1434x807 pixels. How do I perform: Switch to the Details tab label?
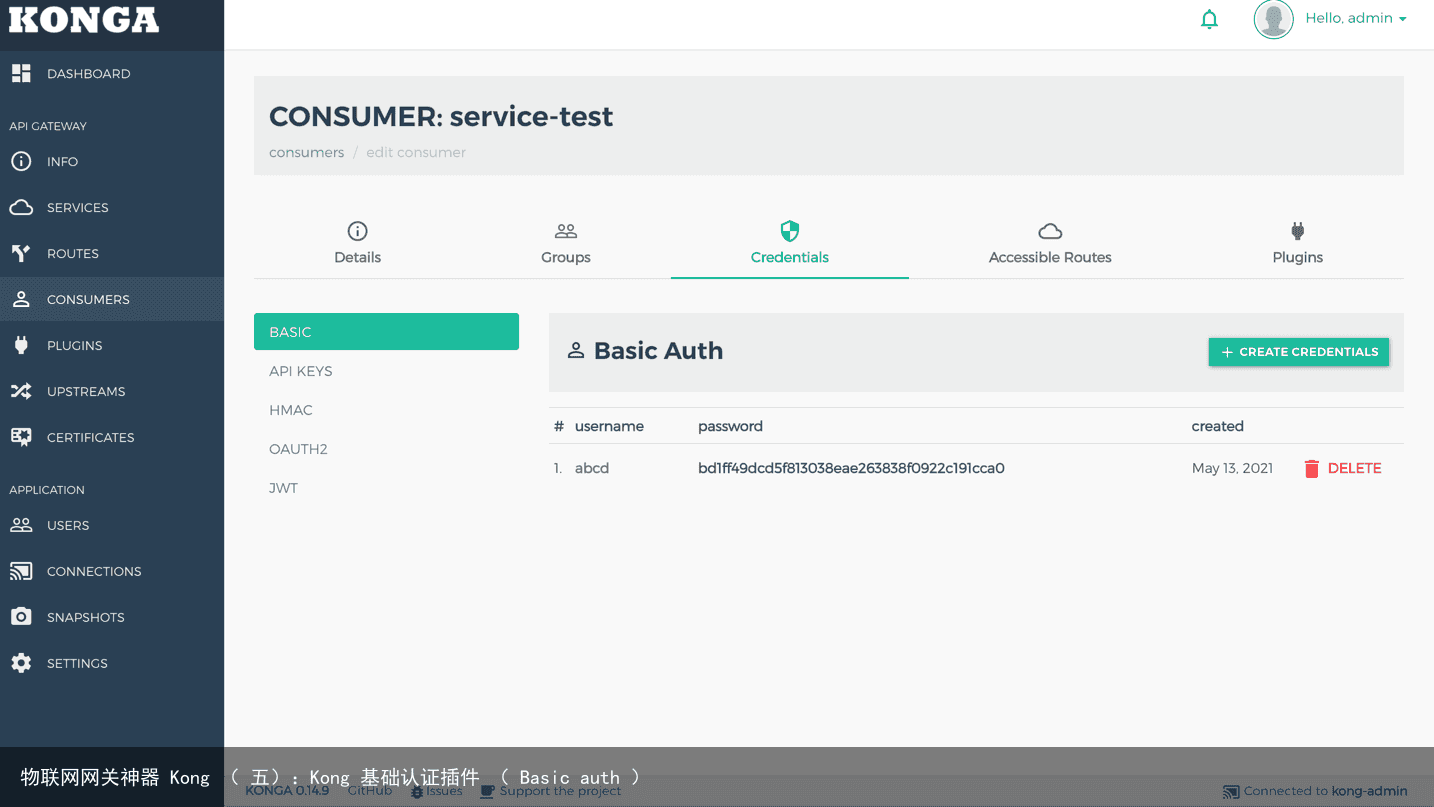click(x=357, y=257)
